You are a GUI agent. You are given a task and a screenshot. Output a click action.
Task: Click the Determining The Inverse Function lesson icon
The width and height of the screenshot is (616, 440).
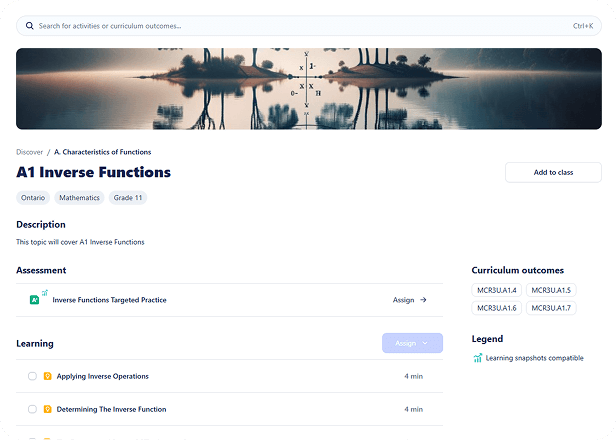(x=47, y=409)
